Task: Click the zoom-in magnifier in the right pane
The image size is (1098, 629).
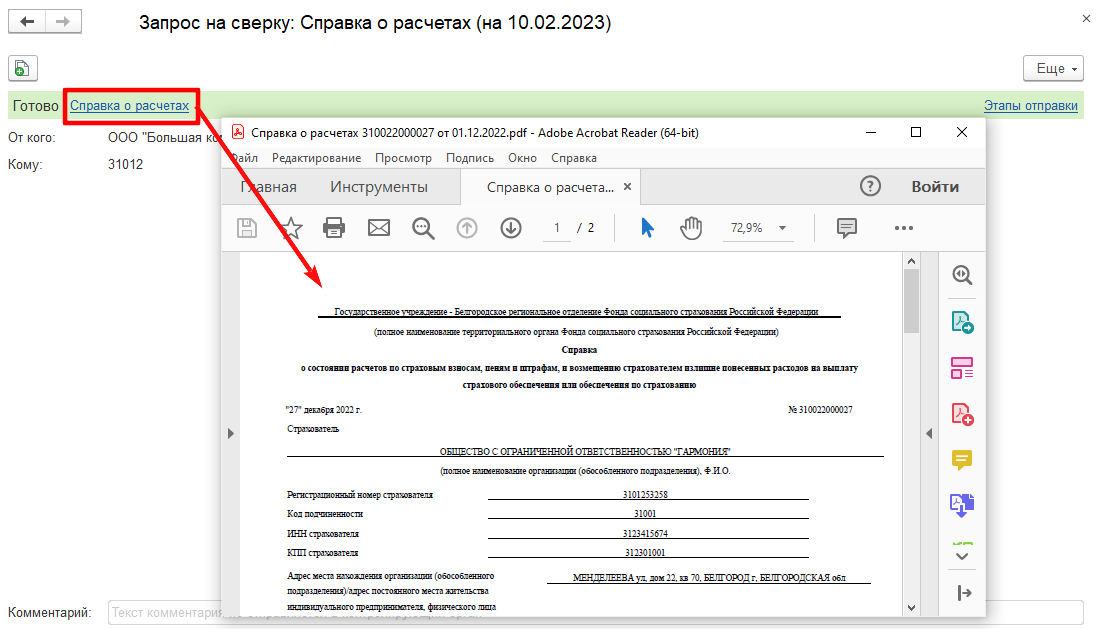Action: point(962,275)
